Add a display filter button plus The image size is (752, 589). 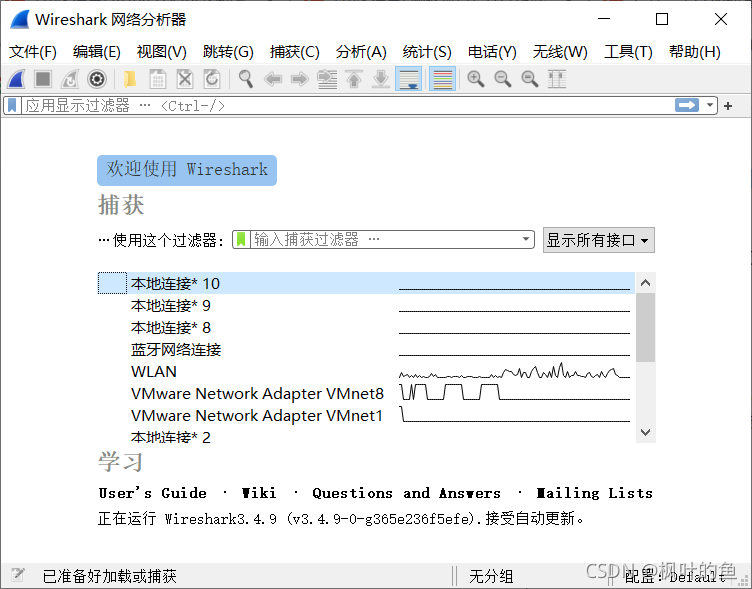(728, 106)
